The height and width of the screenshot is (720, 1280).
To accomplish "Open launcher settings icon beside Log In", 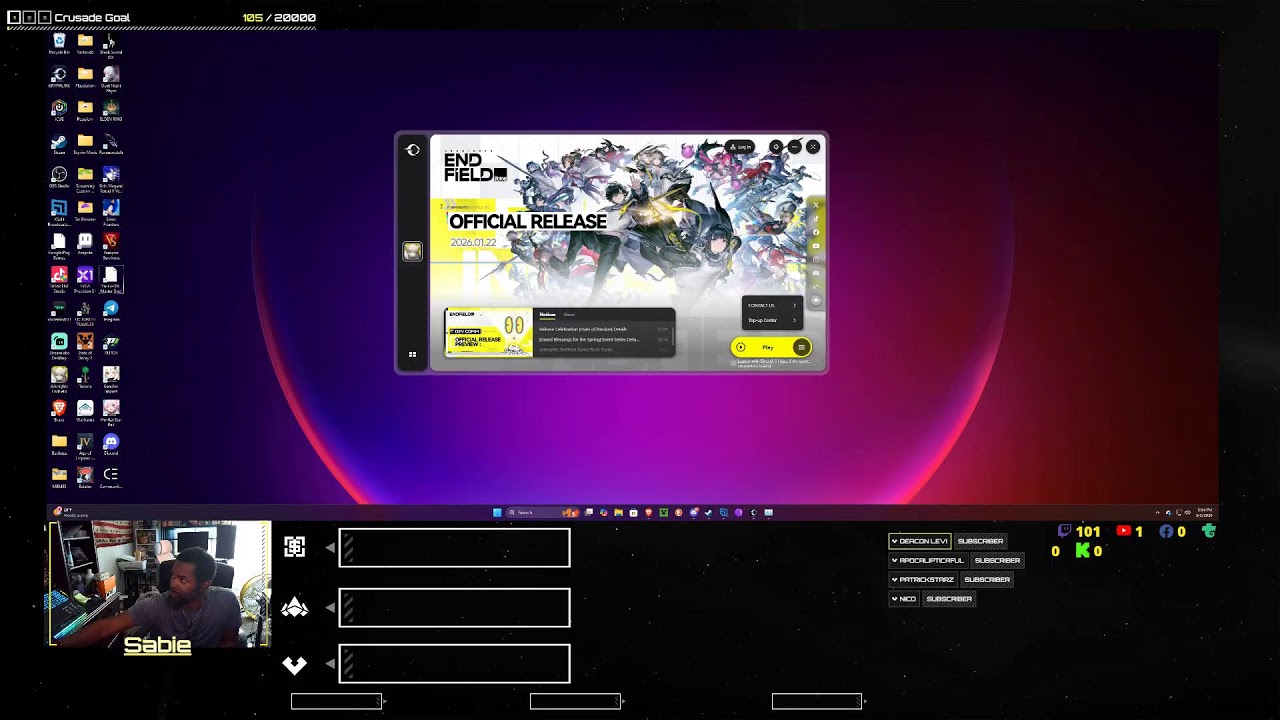I will (776, 147).
